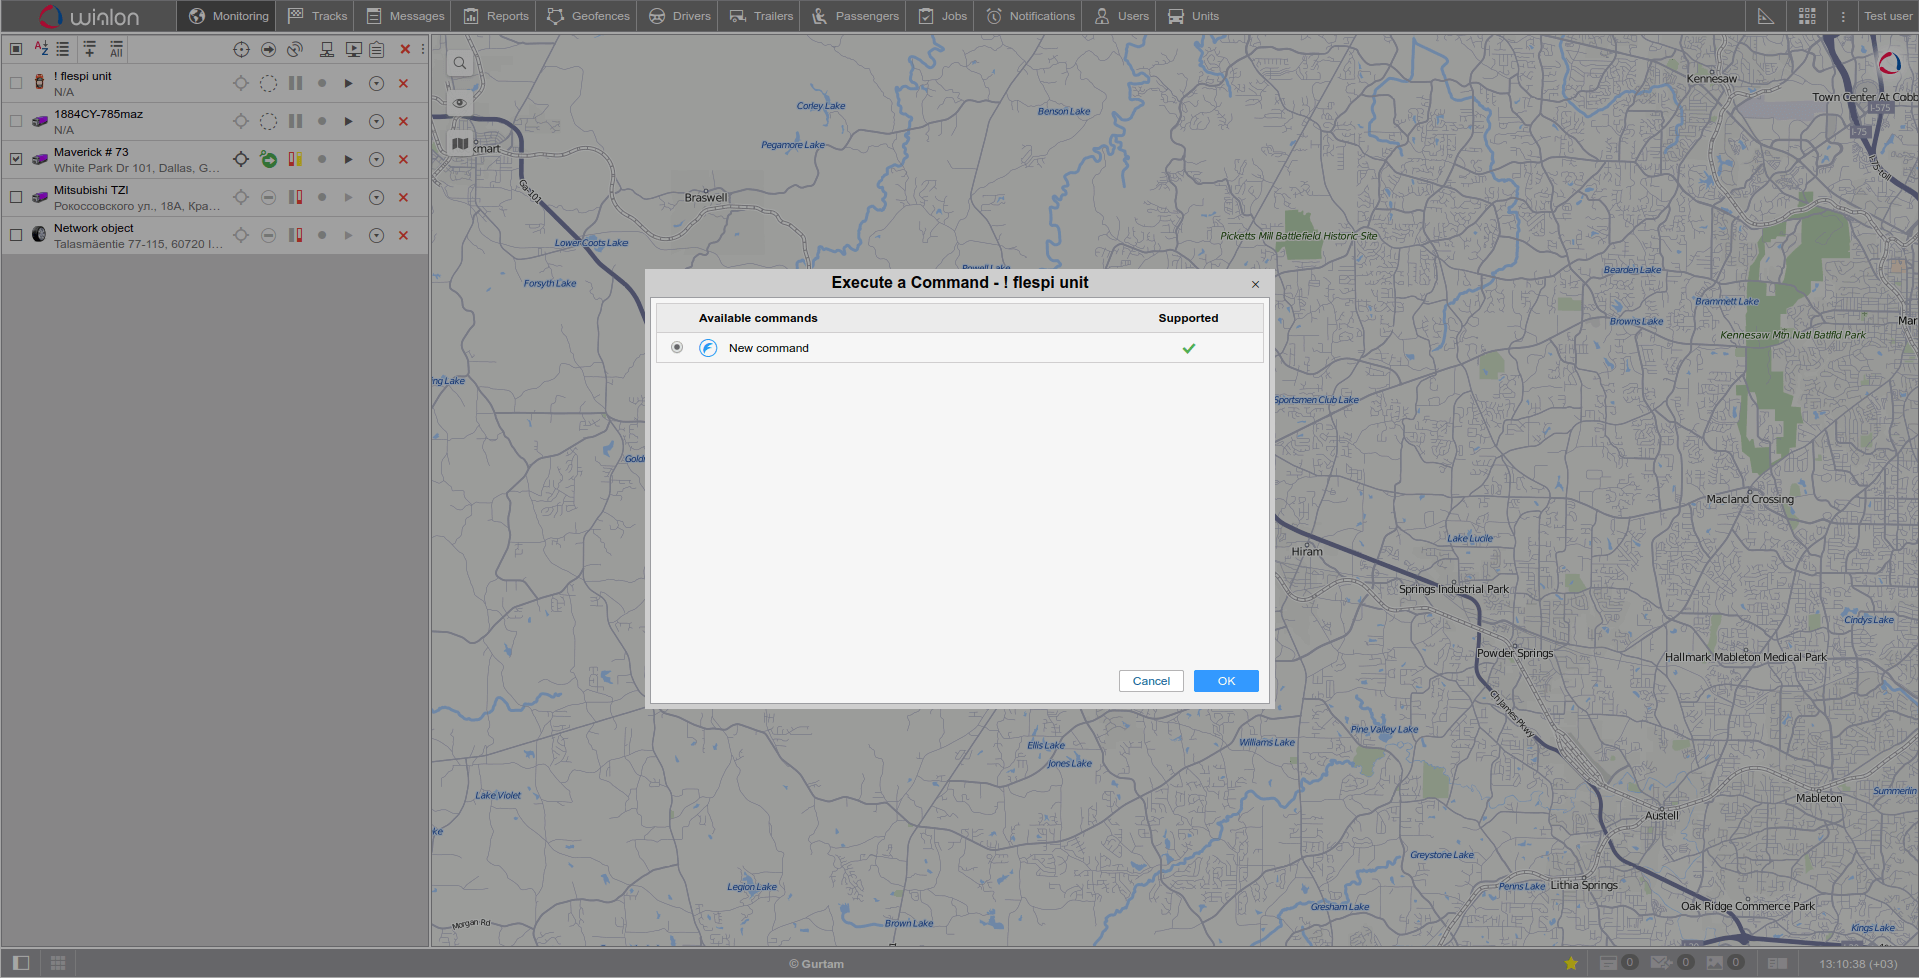Click the A-Z sort icon in unit list
This screenshot has height=978, width=1919.
click(41, 48)
